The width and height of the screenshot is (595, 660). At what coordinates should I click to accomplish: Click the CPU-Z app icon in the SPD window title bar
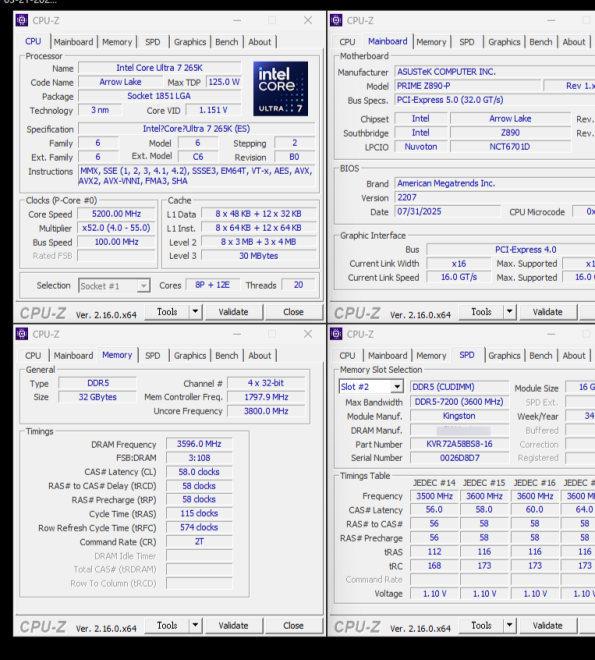336,334
